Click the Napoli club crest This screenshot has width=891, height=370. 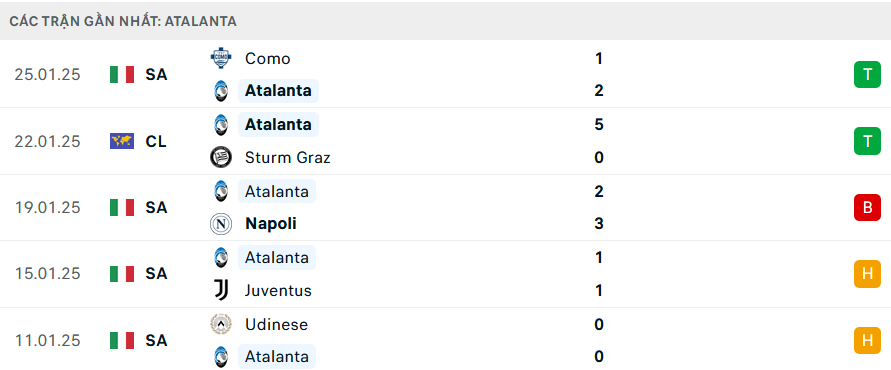[220, 224]
